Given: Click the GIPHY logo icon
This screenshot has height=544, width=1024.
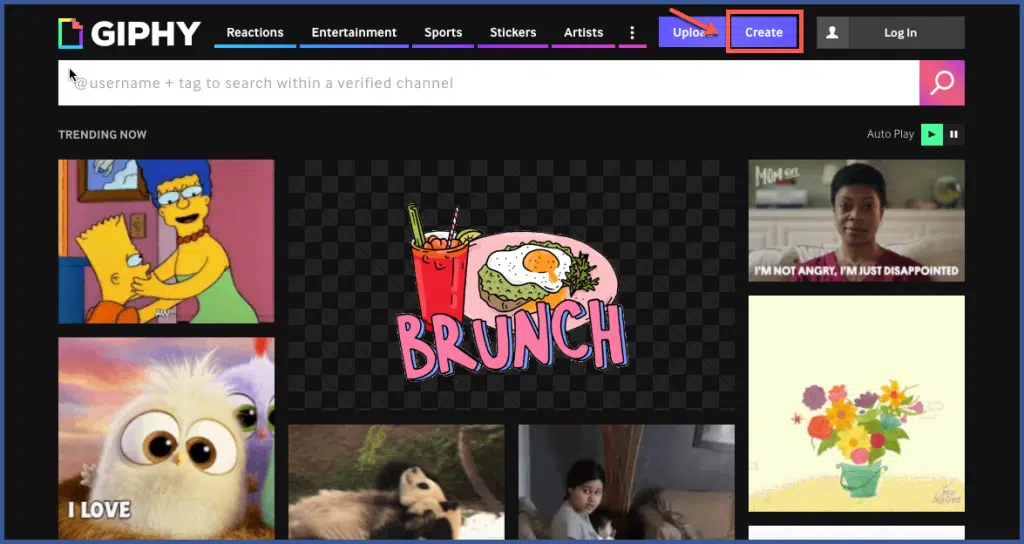Looking at the screenshot, I should [x=71, y=33].
